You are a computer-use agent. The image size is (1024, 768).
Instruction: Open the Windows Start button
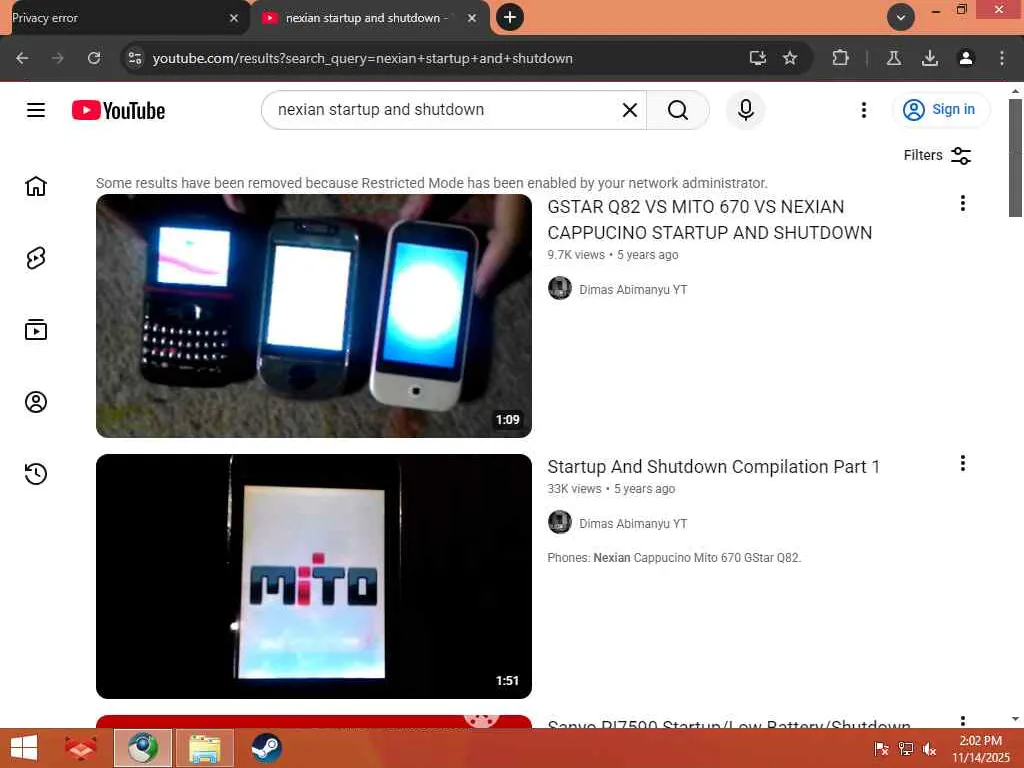(24, 748)
